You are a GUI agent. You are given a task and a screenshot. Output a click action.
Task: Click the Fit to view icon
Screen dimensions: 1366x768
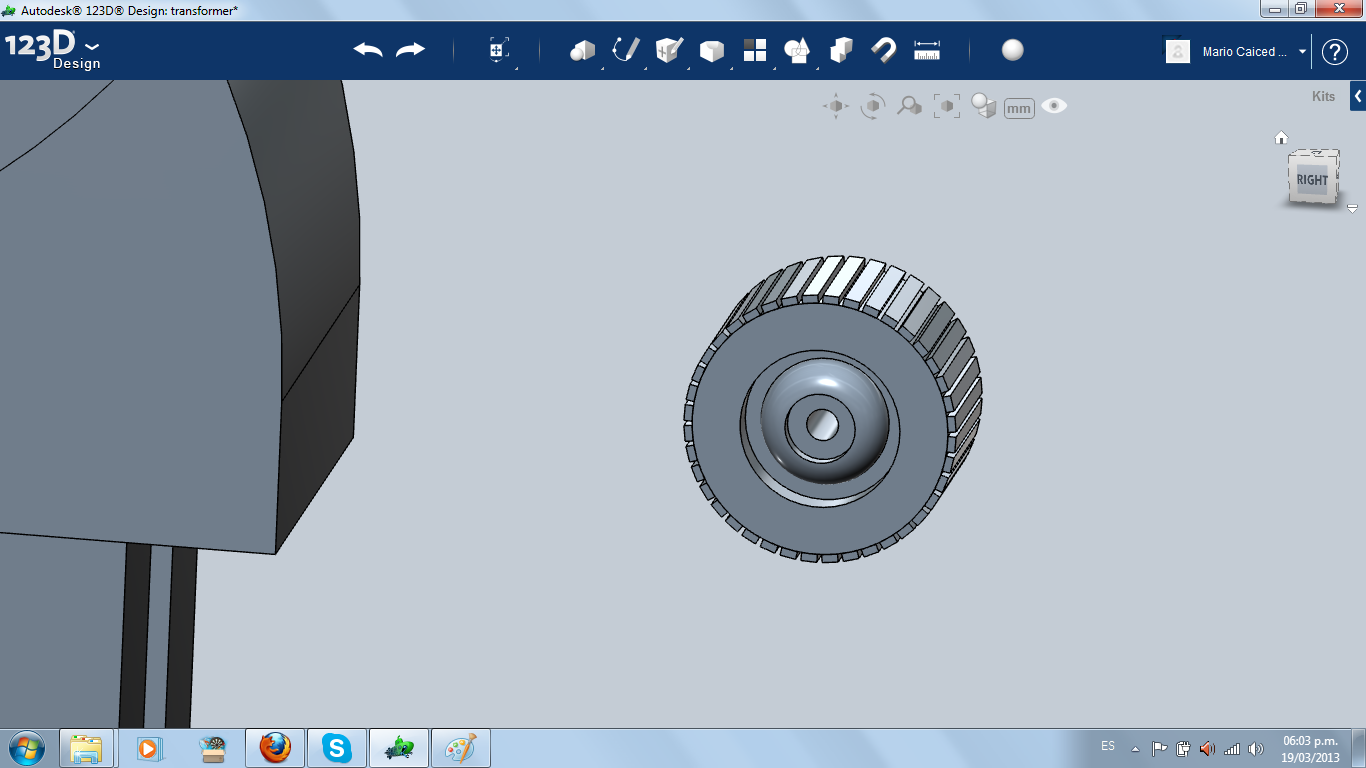click(x=946, y=106)
